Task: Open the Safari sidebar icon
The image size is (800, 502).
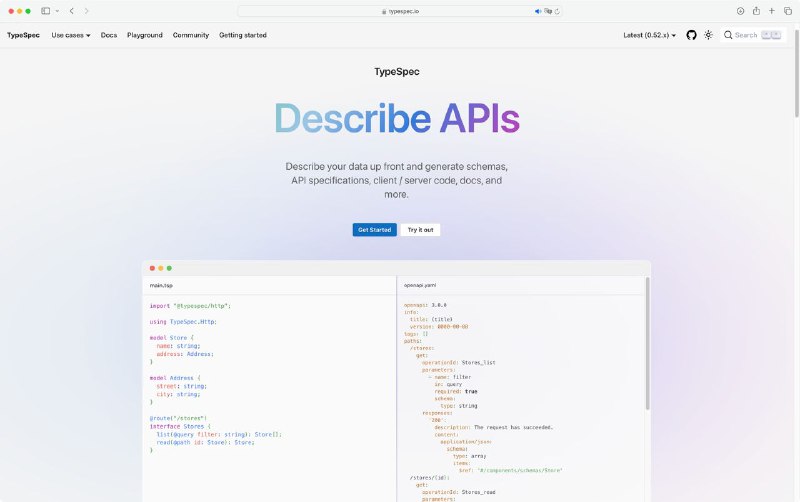Action: pos(45,11)
